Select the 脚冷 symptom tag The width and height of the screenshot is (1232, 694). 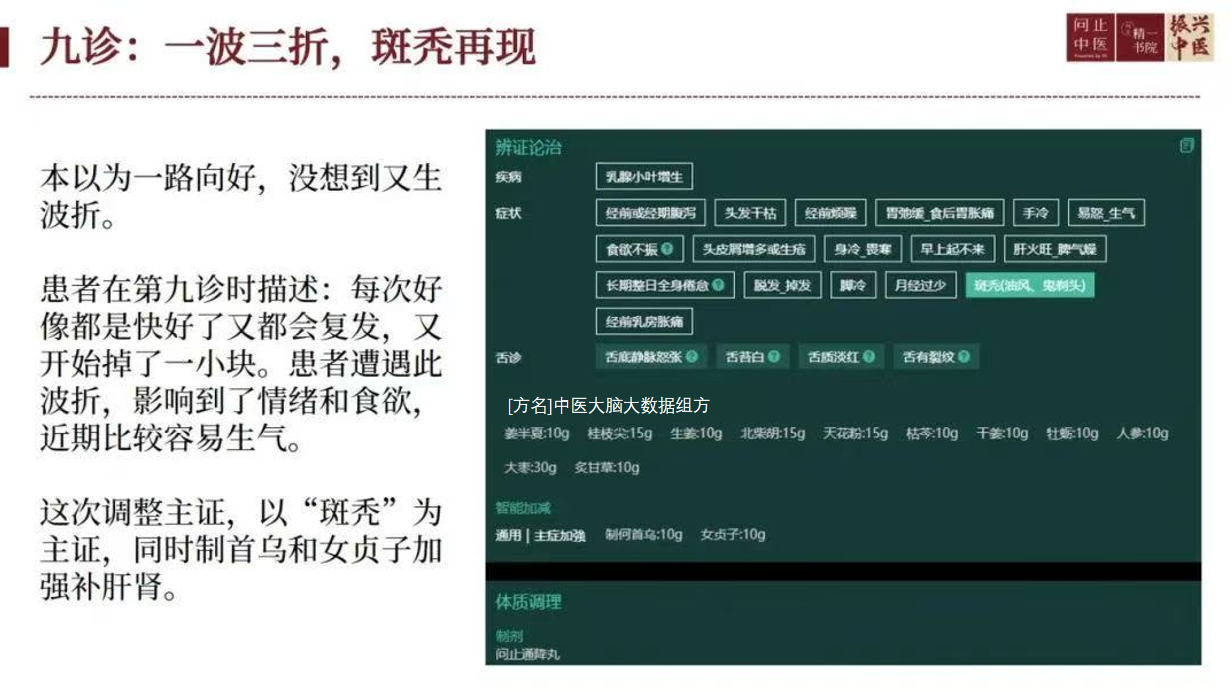pyautogui.click(x=853, y=285)
